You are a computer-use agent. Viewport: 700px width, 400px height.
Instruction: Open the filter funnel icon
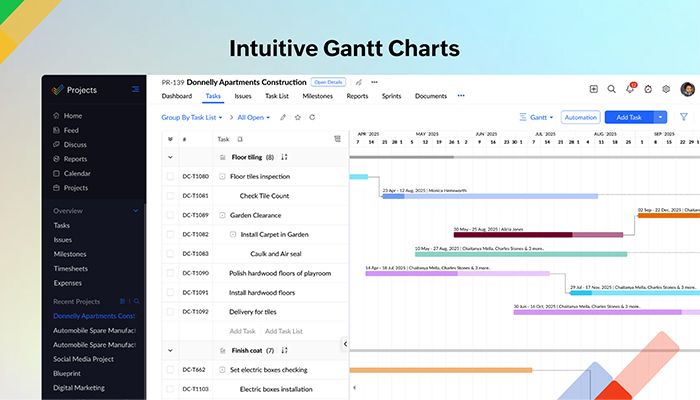(x=684, y=117)
